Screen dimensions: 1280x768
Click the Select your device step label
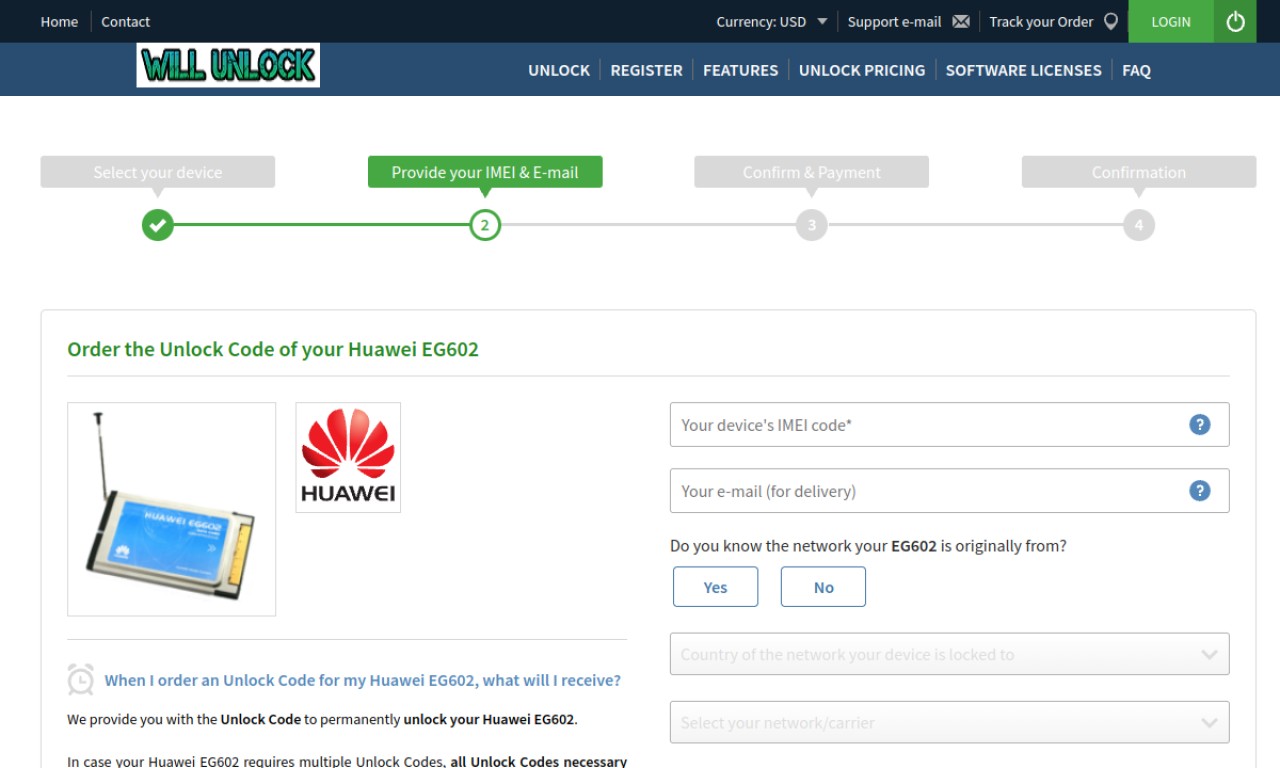[x=158, y=172]
